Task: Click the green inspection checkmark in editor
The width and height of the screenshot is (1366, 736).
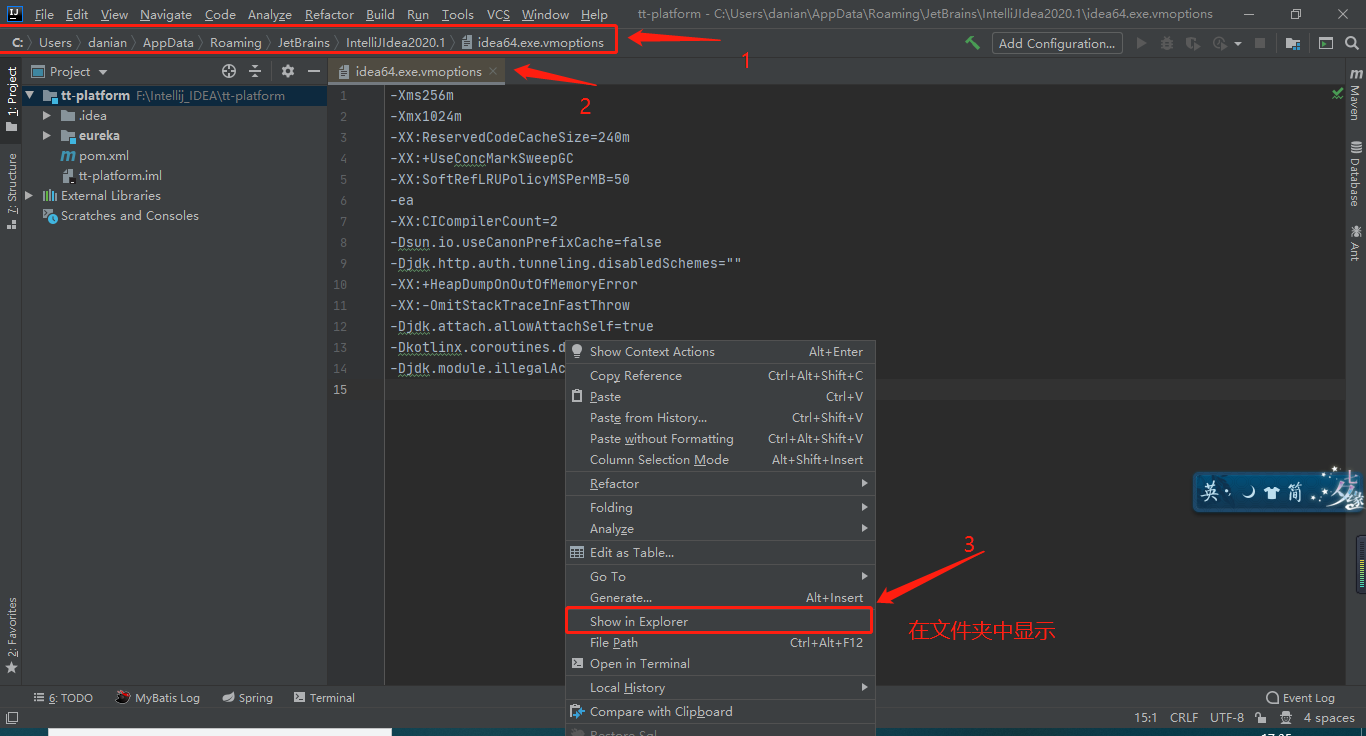Action: tap(1338, 93)
